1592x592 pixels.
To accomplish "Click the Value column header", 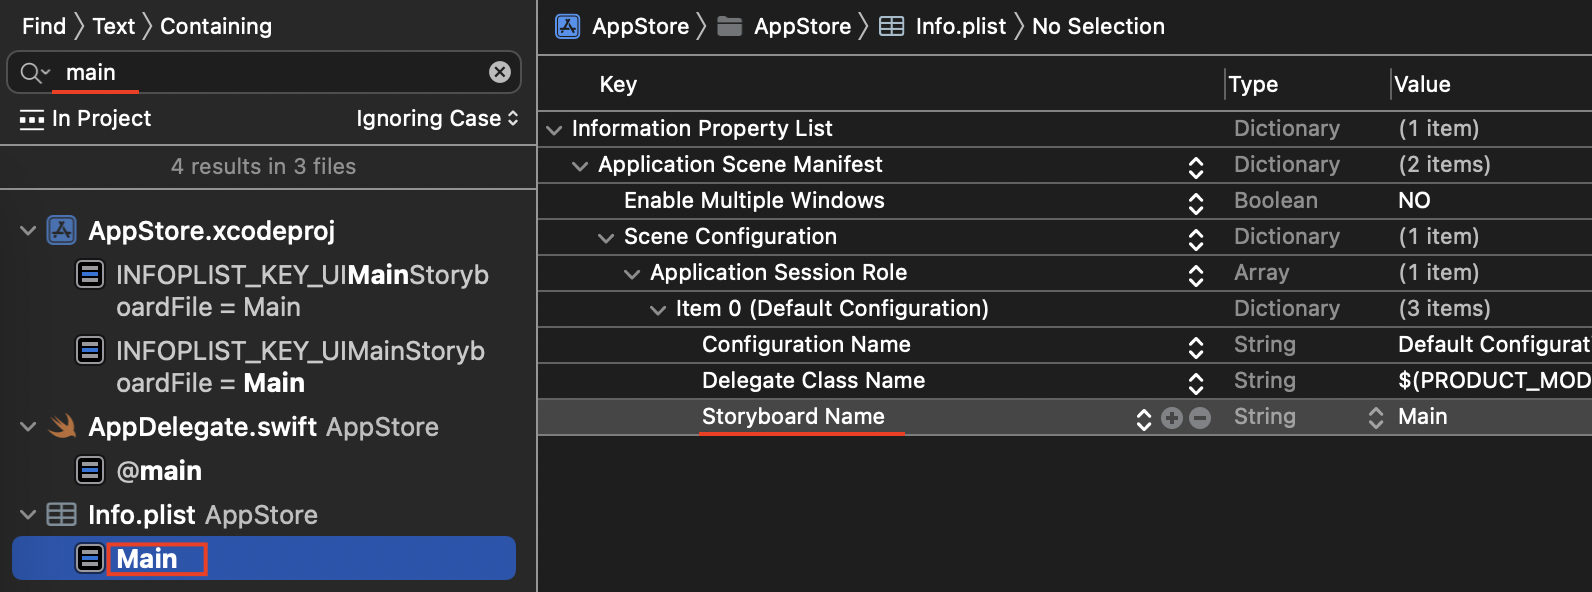I will [1422, 84].
